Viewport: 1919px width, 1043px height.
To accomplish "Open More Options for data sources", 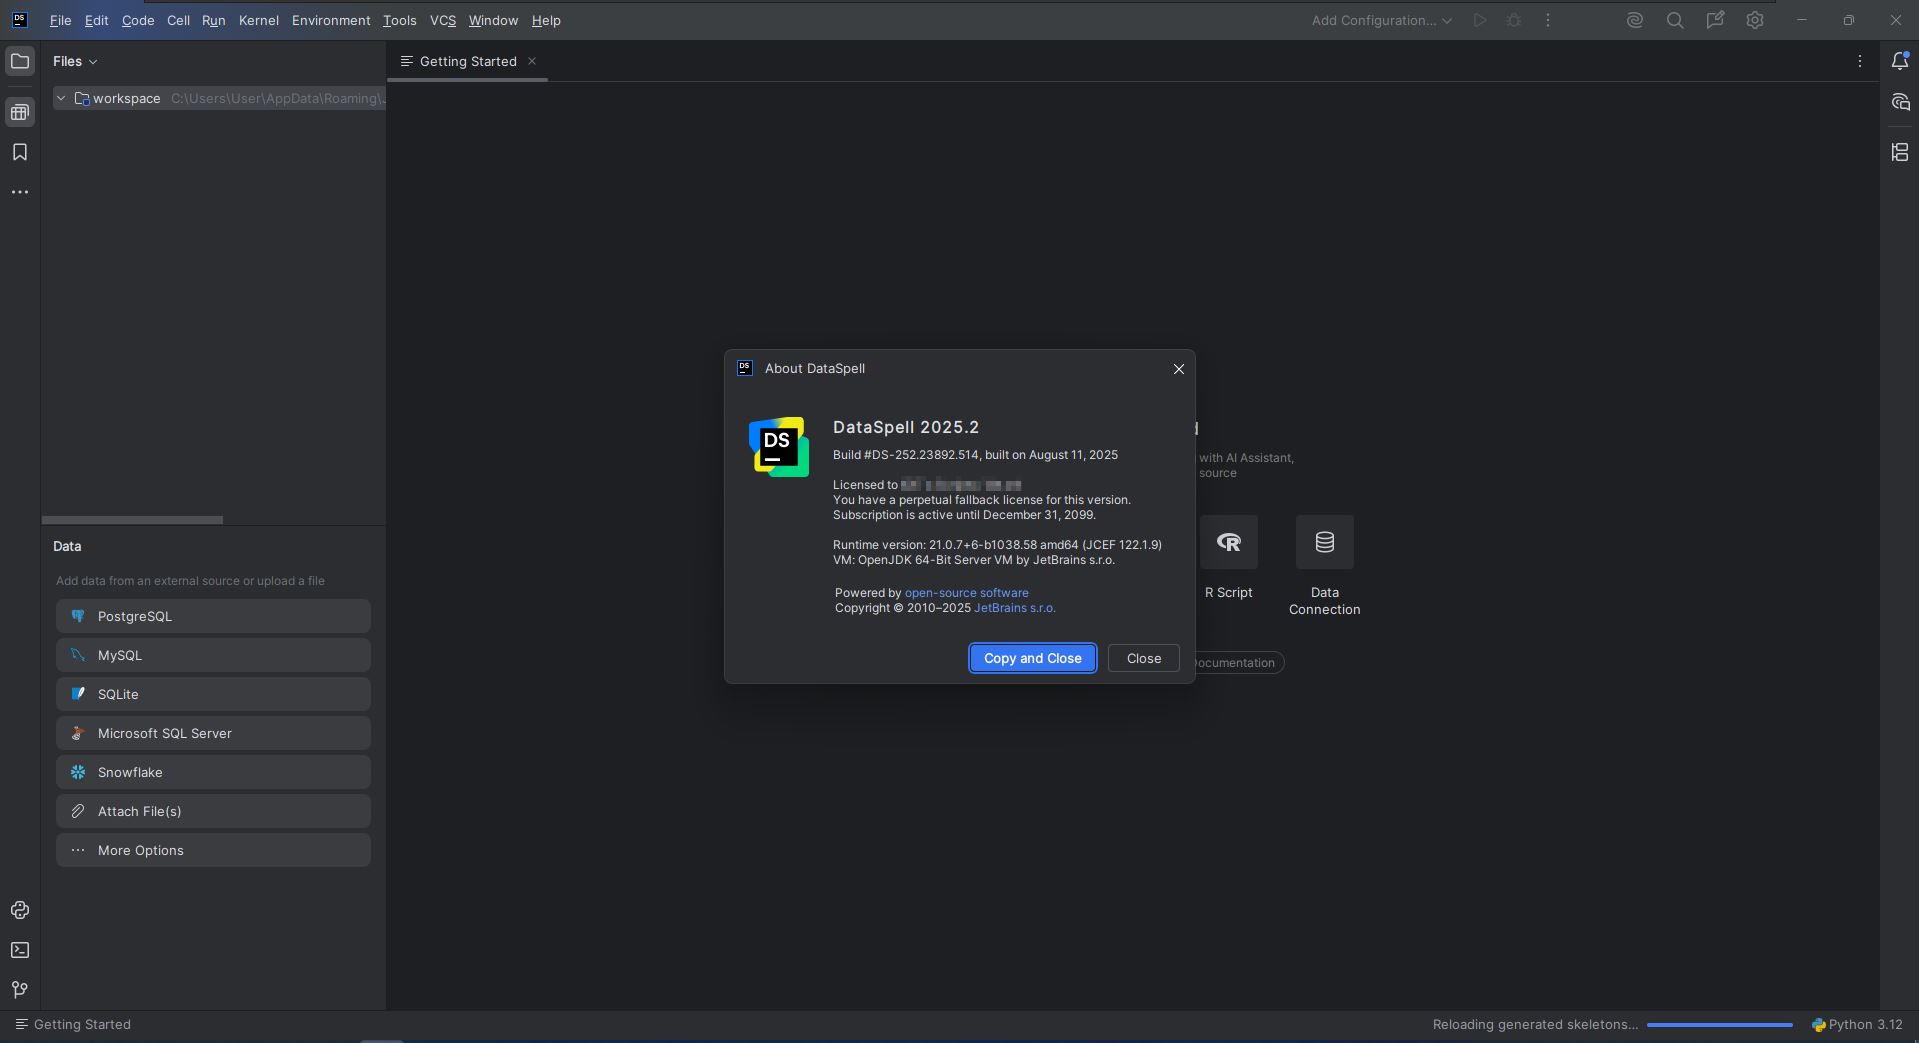I will click(213, 850).
